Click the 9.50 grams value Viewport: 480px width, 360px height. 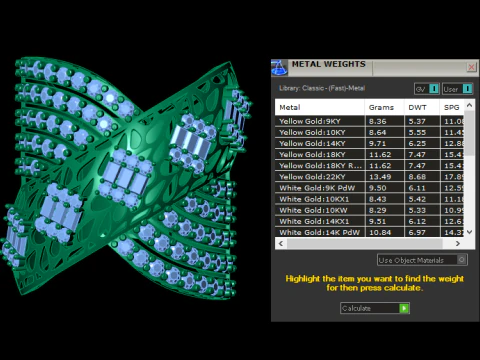[x=377, y=188]
